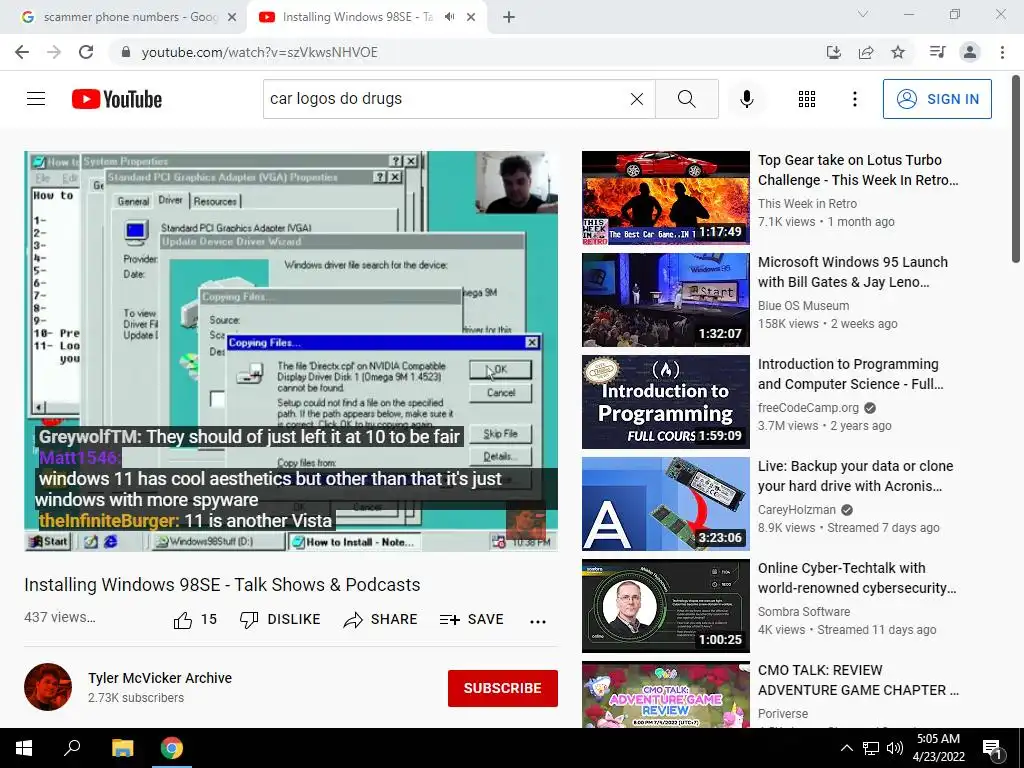Open the tab search chevron
Viewport: 1024px width, 768px height.
pos(863,14)
